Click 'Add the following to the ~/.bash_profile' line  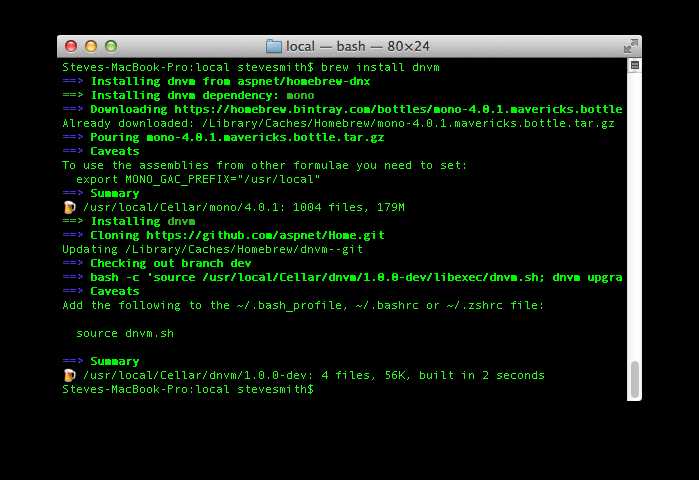pyautogui.click(x=303, y=305)
